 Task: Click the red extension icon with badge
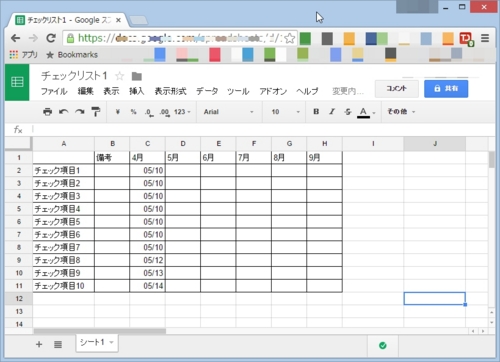coord(466,39)
